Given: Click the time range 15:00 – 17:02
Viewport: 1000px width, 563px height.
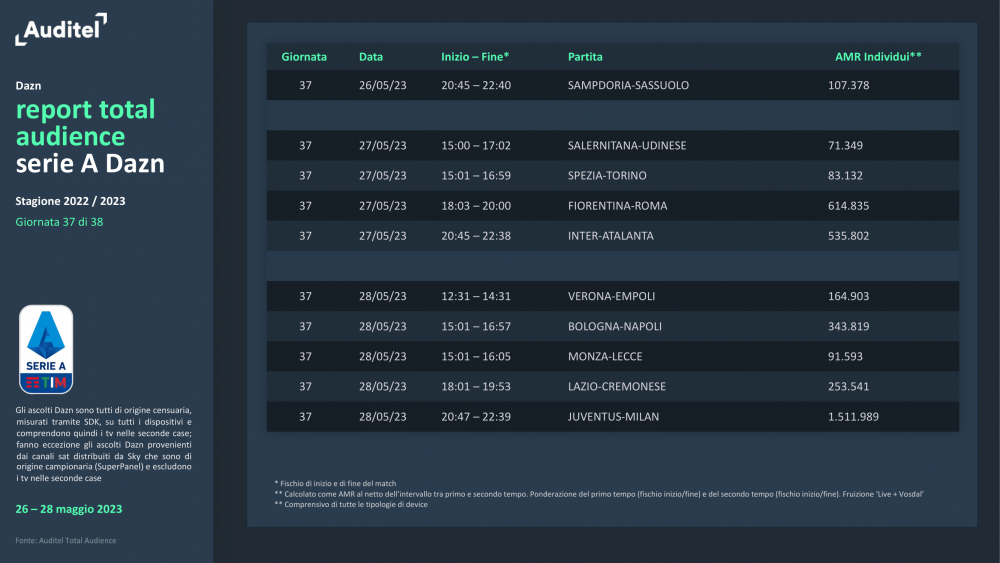Looking at the screenshot, I should click(476, 145).
